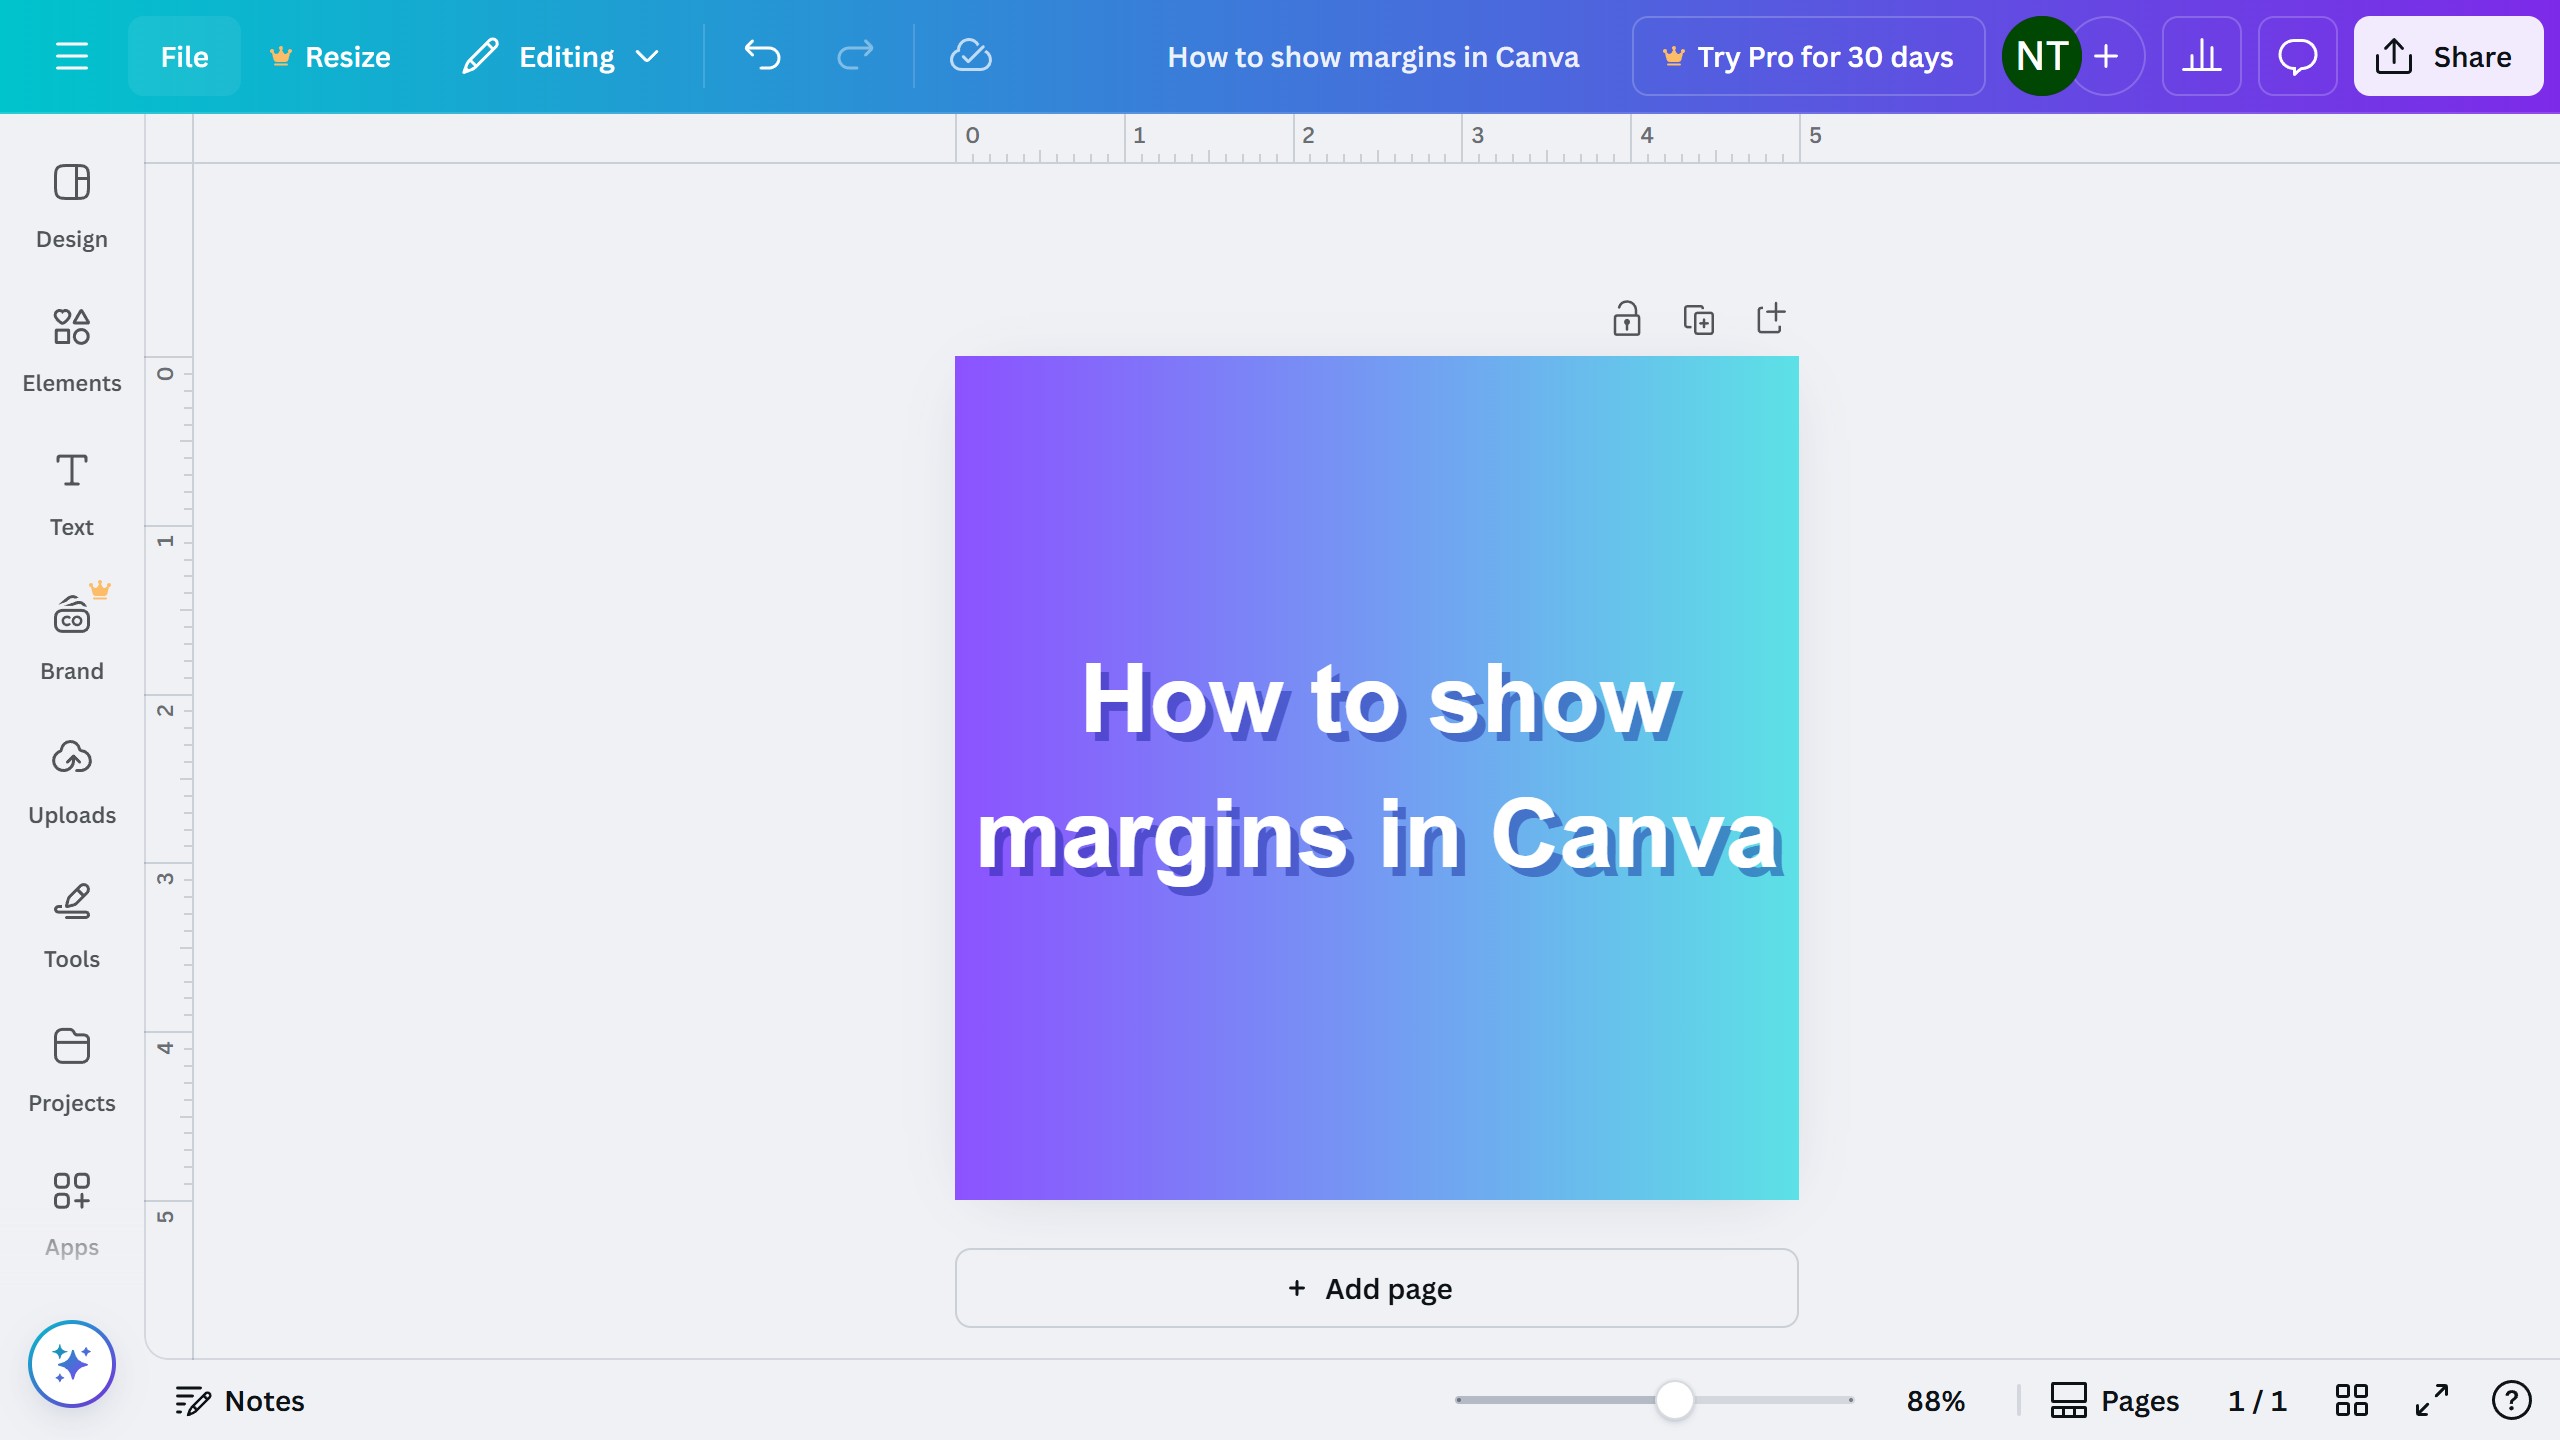Open the comments speech bubble

[2297, 56]
